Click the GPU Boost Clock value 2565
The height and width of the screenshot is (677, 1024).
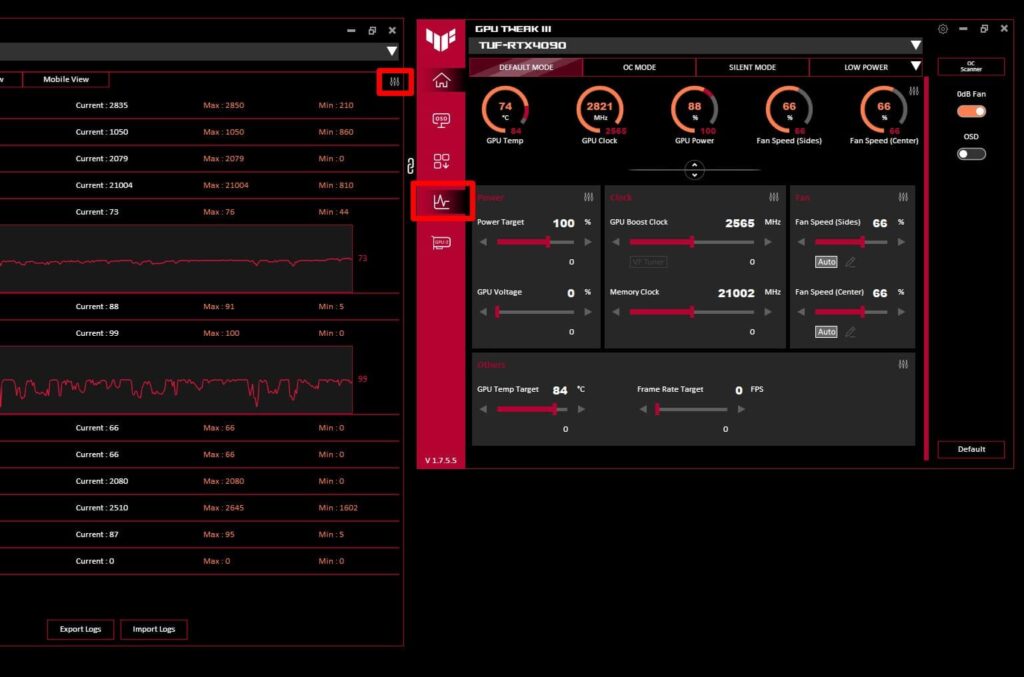tap(739, 223)
